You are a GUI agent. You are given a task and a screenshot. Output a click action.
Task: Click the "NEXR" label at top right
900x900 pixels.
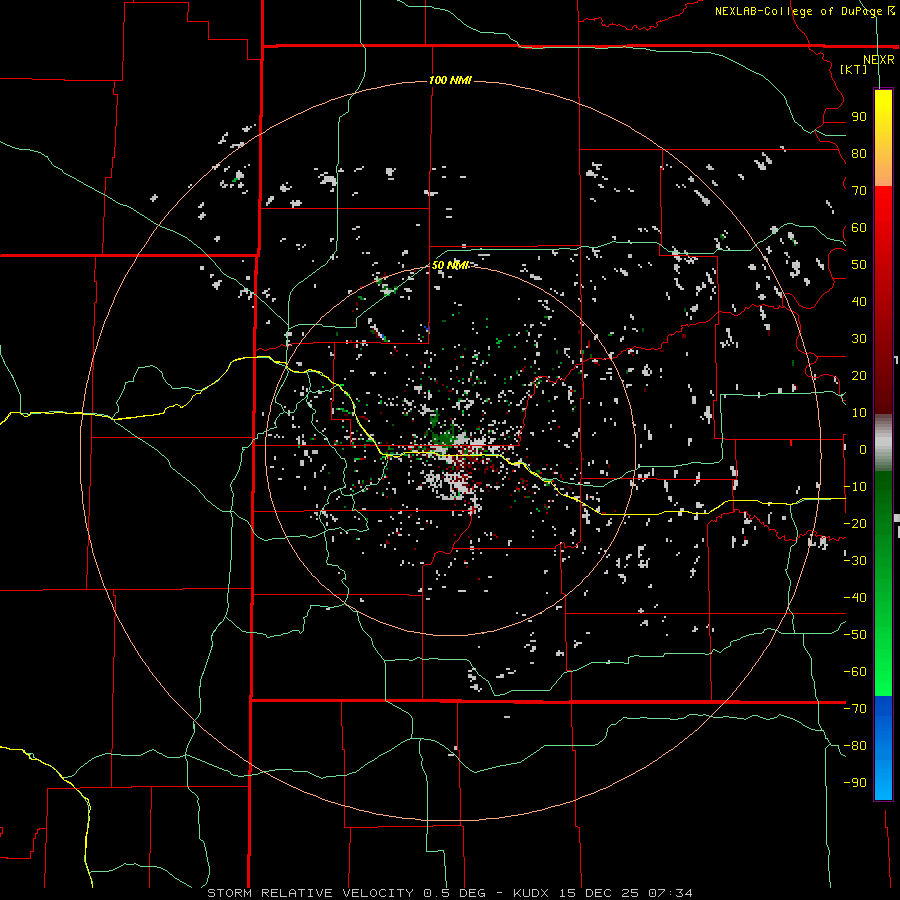click(879, 60)
